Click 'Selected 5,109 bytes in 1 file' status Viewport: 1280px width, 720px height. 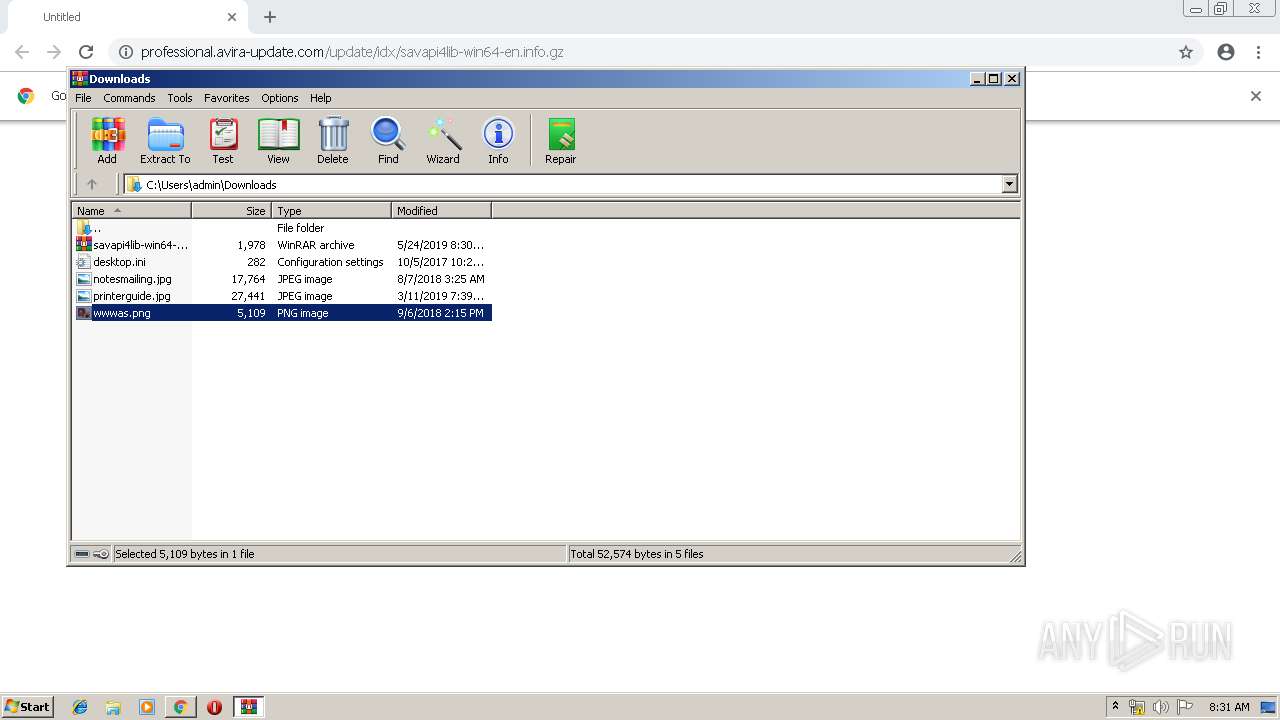coord(184,554)
